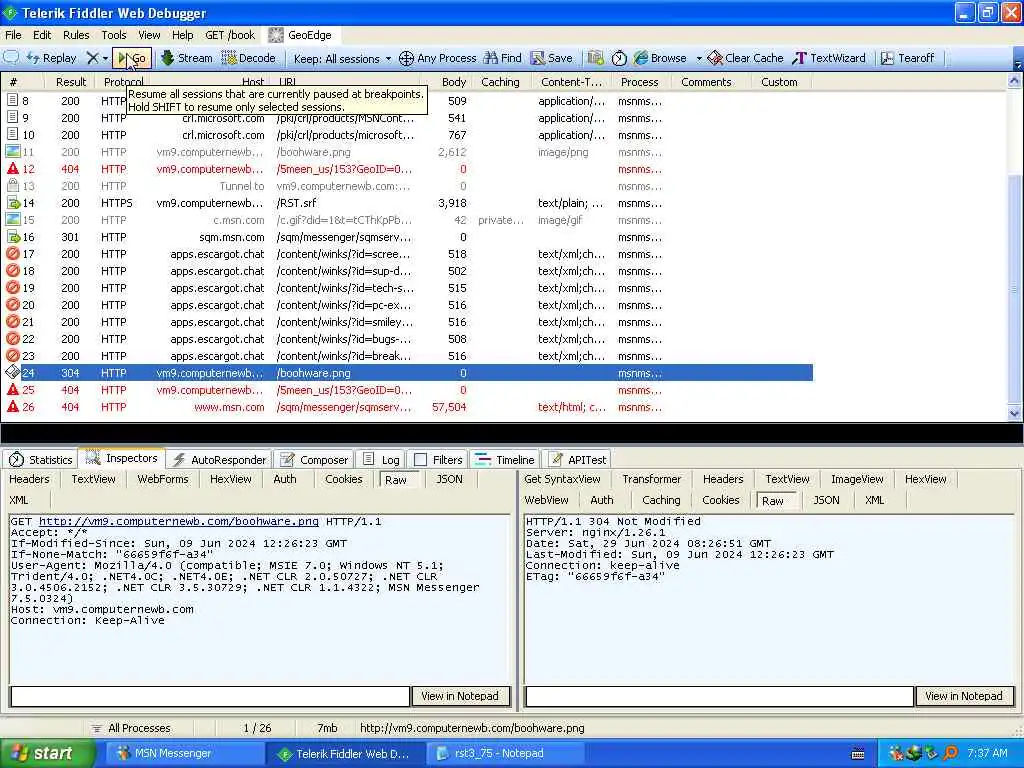Viewport: 1024px width, 768px height.
Task: Click the timer stopwatch toolbar icon
Action: tap(619, 58)
